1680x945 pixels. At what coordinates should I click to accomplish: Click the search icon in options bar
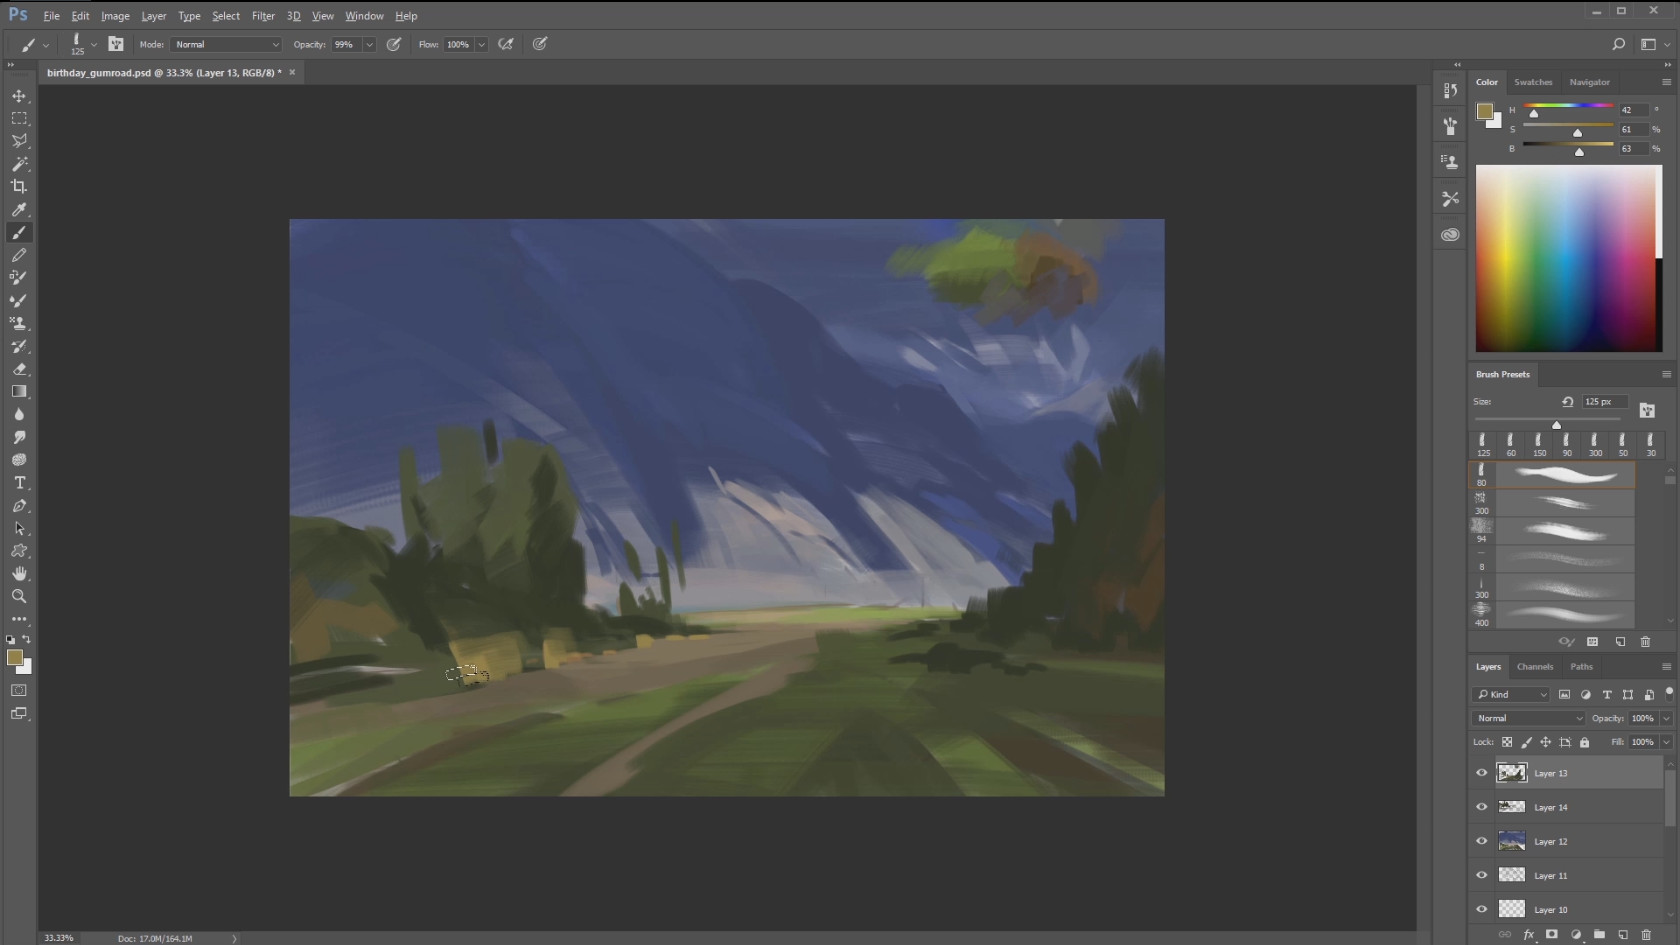click(1619, 44)
